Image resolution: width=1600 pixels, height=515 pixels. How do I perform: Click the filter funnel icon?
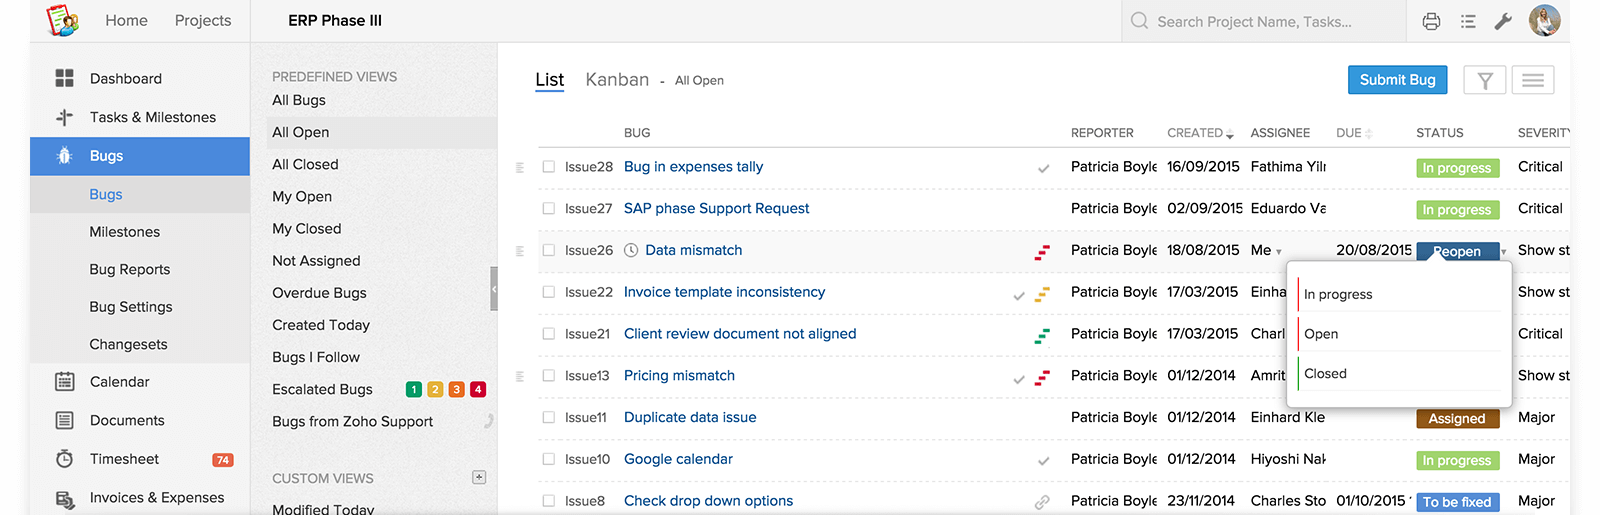pos(1485,80)
